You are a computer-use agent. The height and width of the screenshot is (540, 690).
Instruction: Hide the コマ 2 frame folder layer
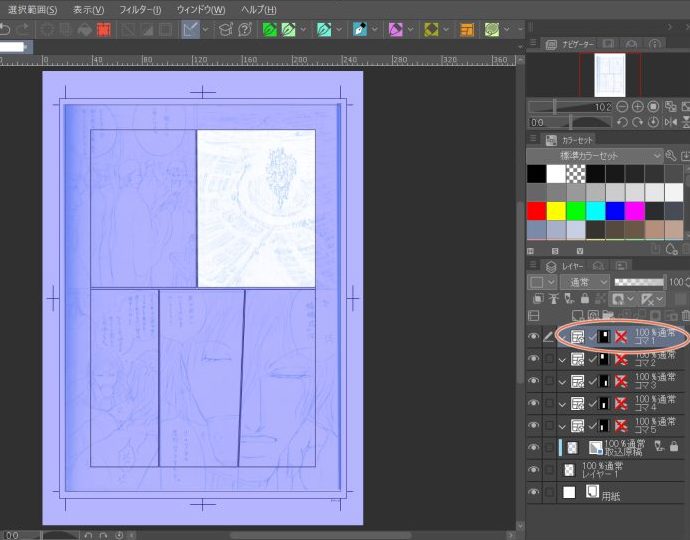click(x=534, y=360)
